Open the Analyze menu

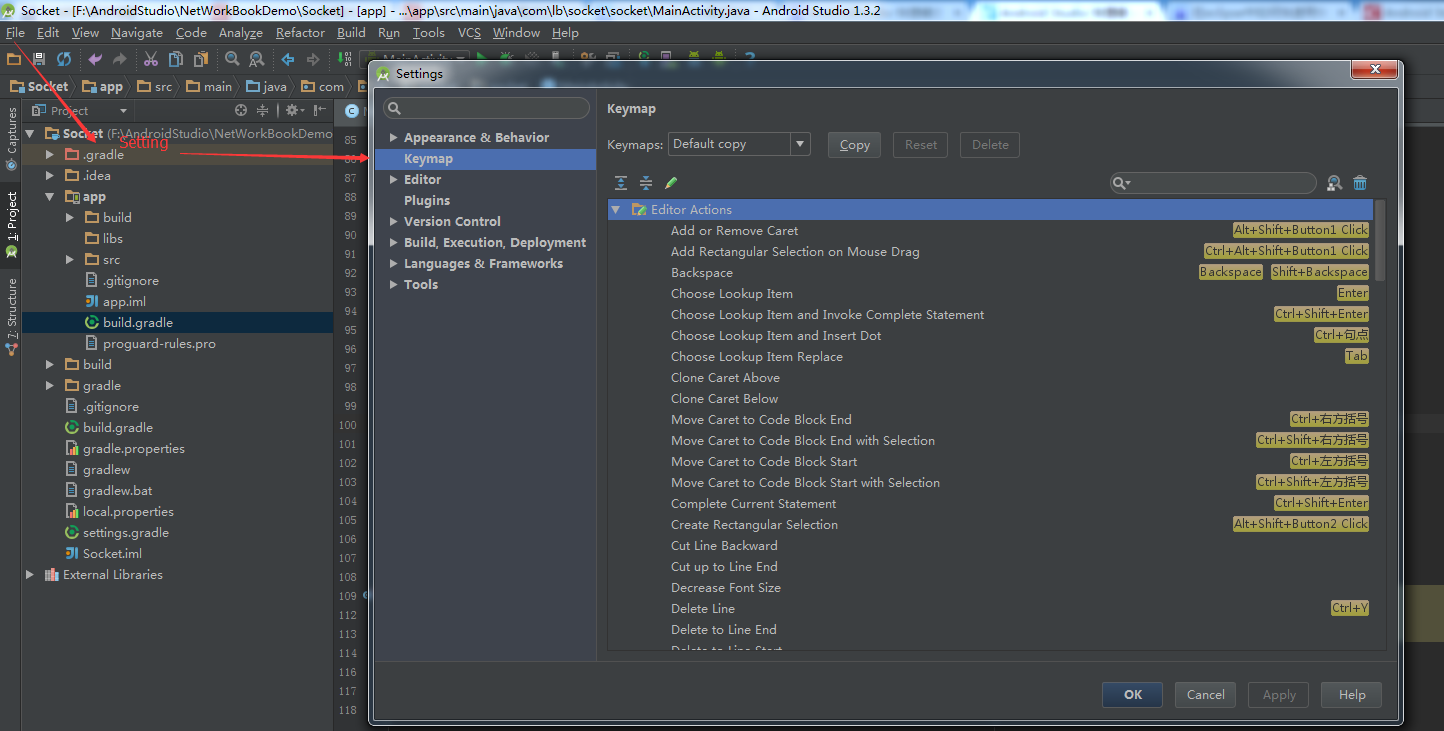click(241, 33)
